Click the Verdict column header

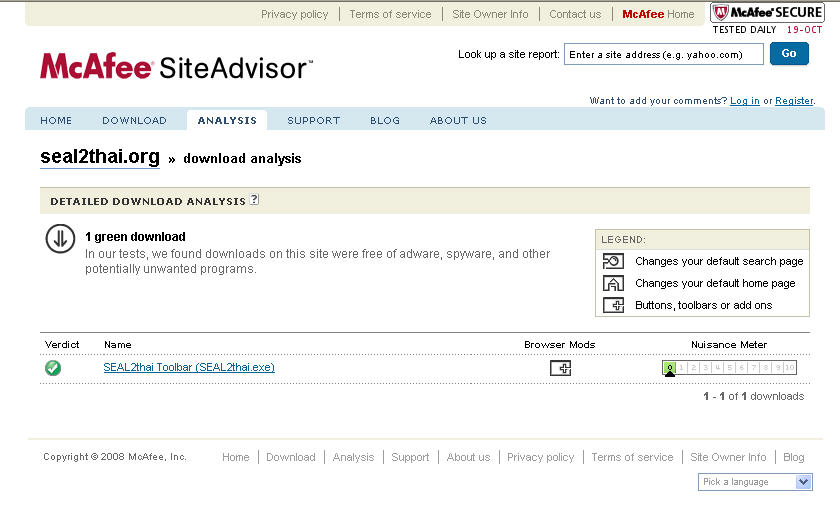[62, 344]
